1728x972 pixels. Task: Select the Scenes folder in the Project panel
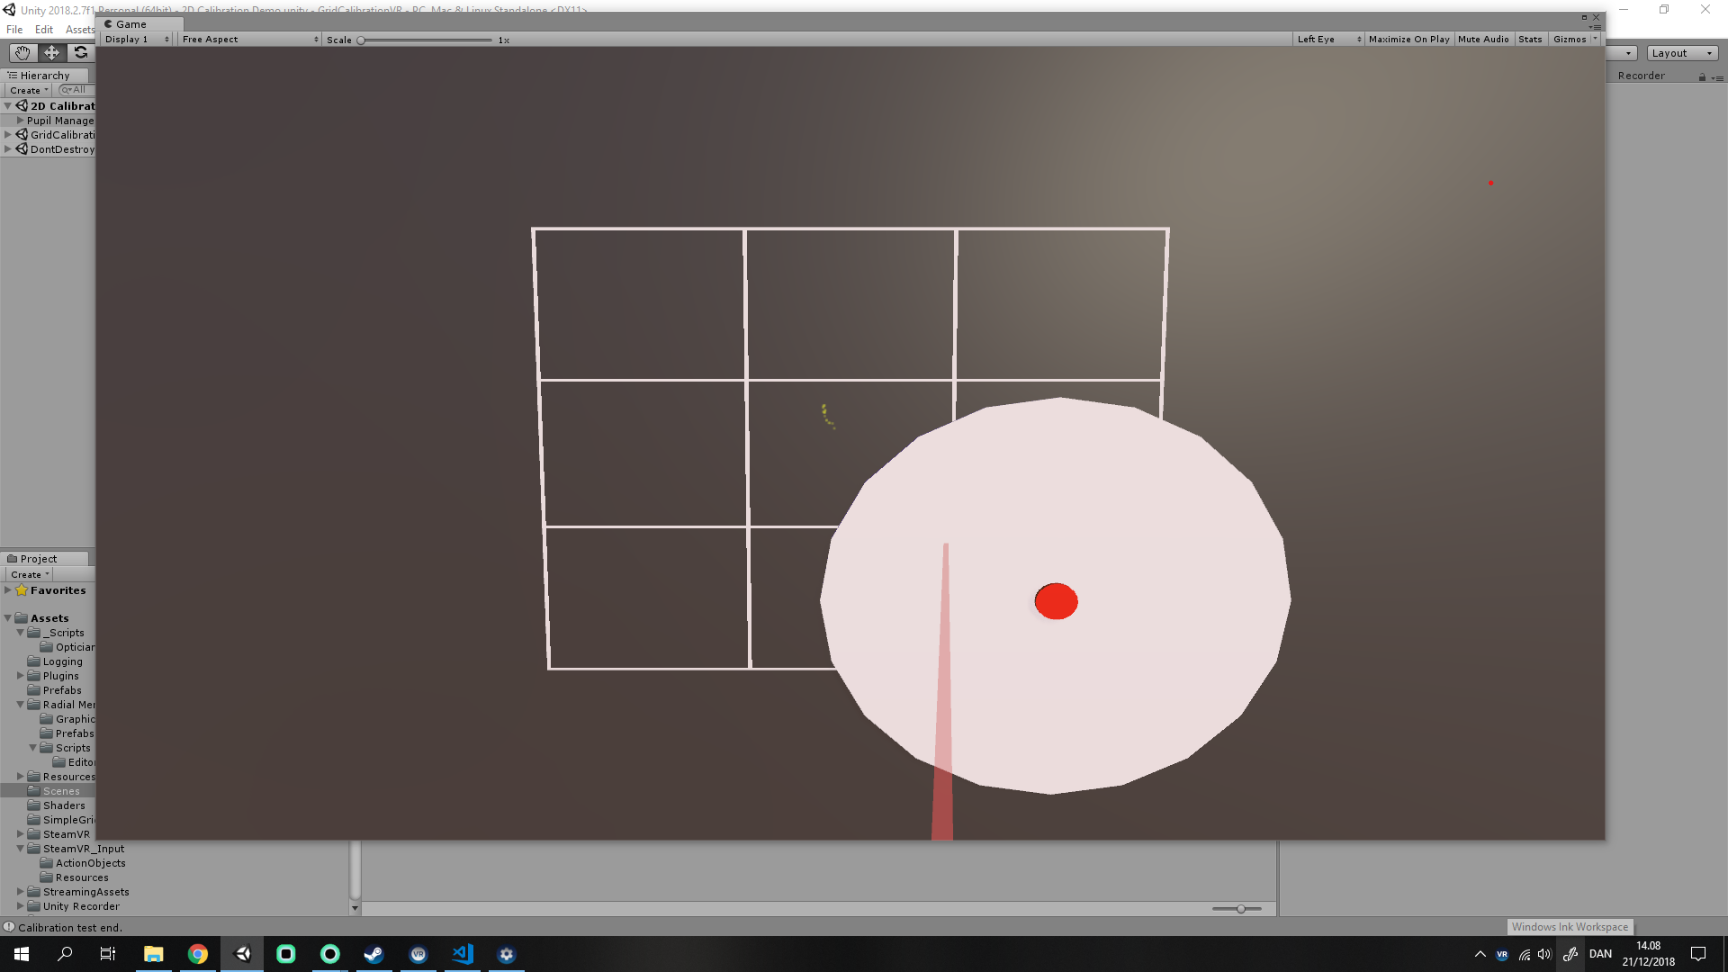[62, 790]
